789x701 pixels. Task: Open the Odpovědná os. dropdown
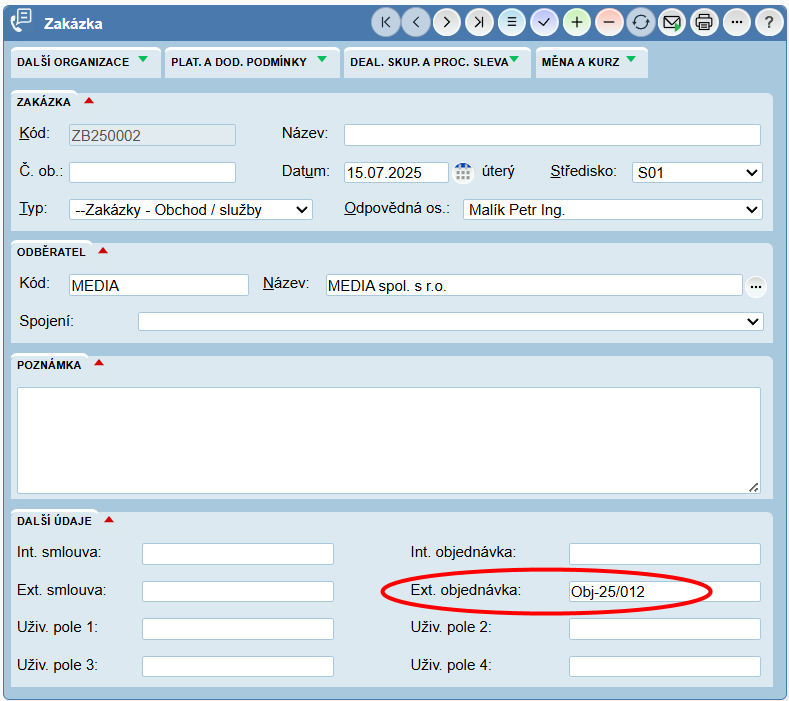612,210
